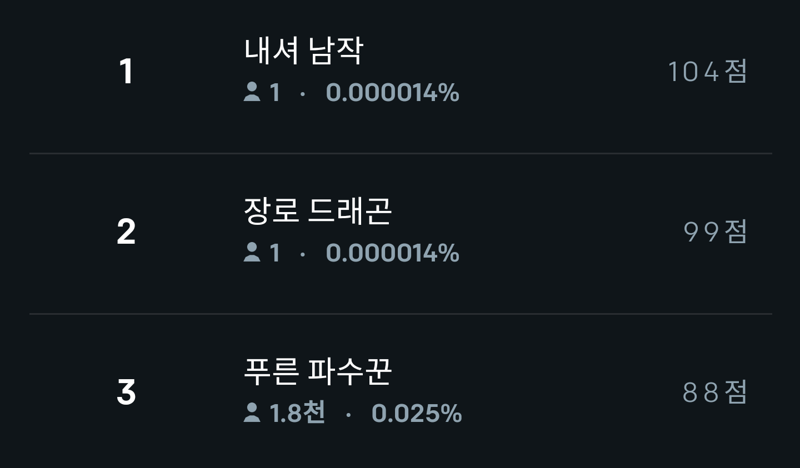Open the 장로 드래곤 leaderboard entry
This screenshot has height=468, width=800.
coord(401,233)
